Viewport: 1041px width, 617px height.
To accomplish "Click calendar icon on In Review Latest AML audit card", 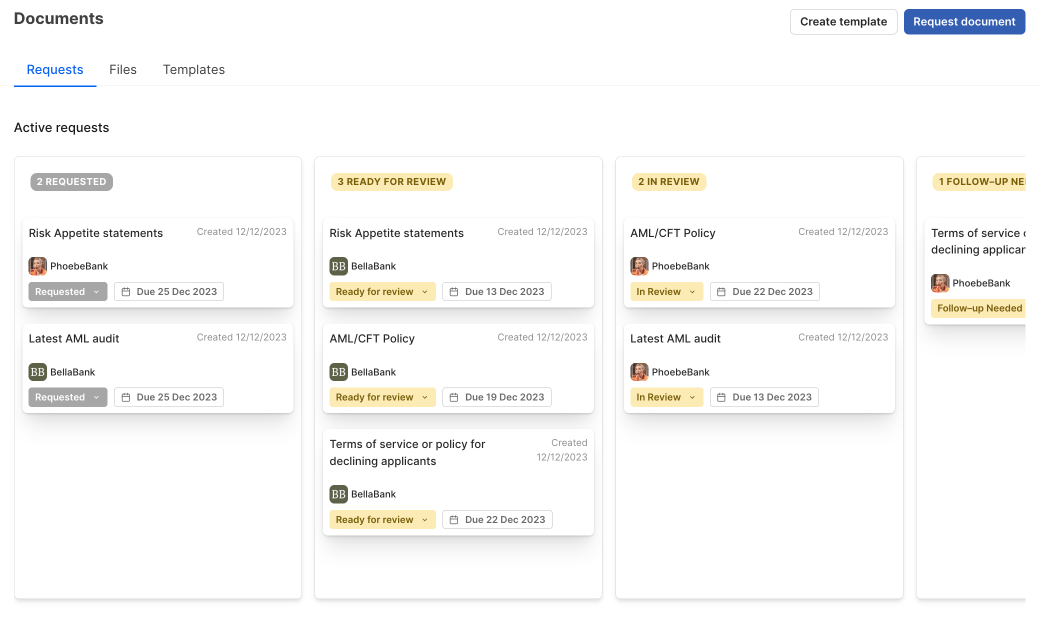I will (x=722, y=397).
